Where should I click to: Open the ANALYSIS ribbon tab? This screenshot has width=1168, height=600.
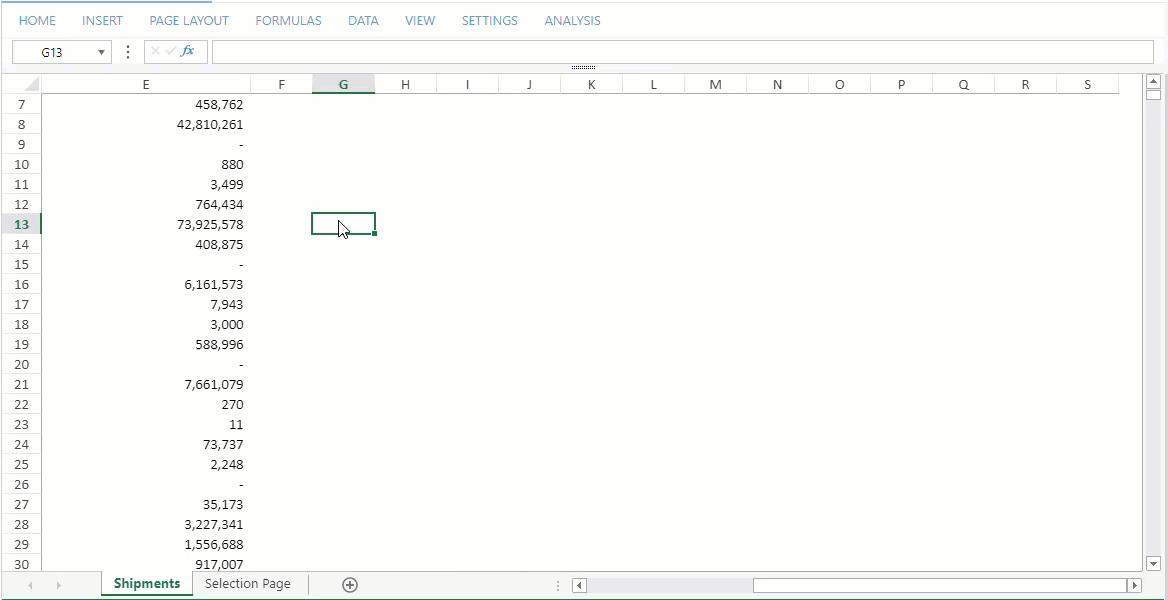(572, 20)
